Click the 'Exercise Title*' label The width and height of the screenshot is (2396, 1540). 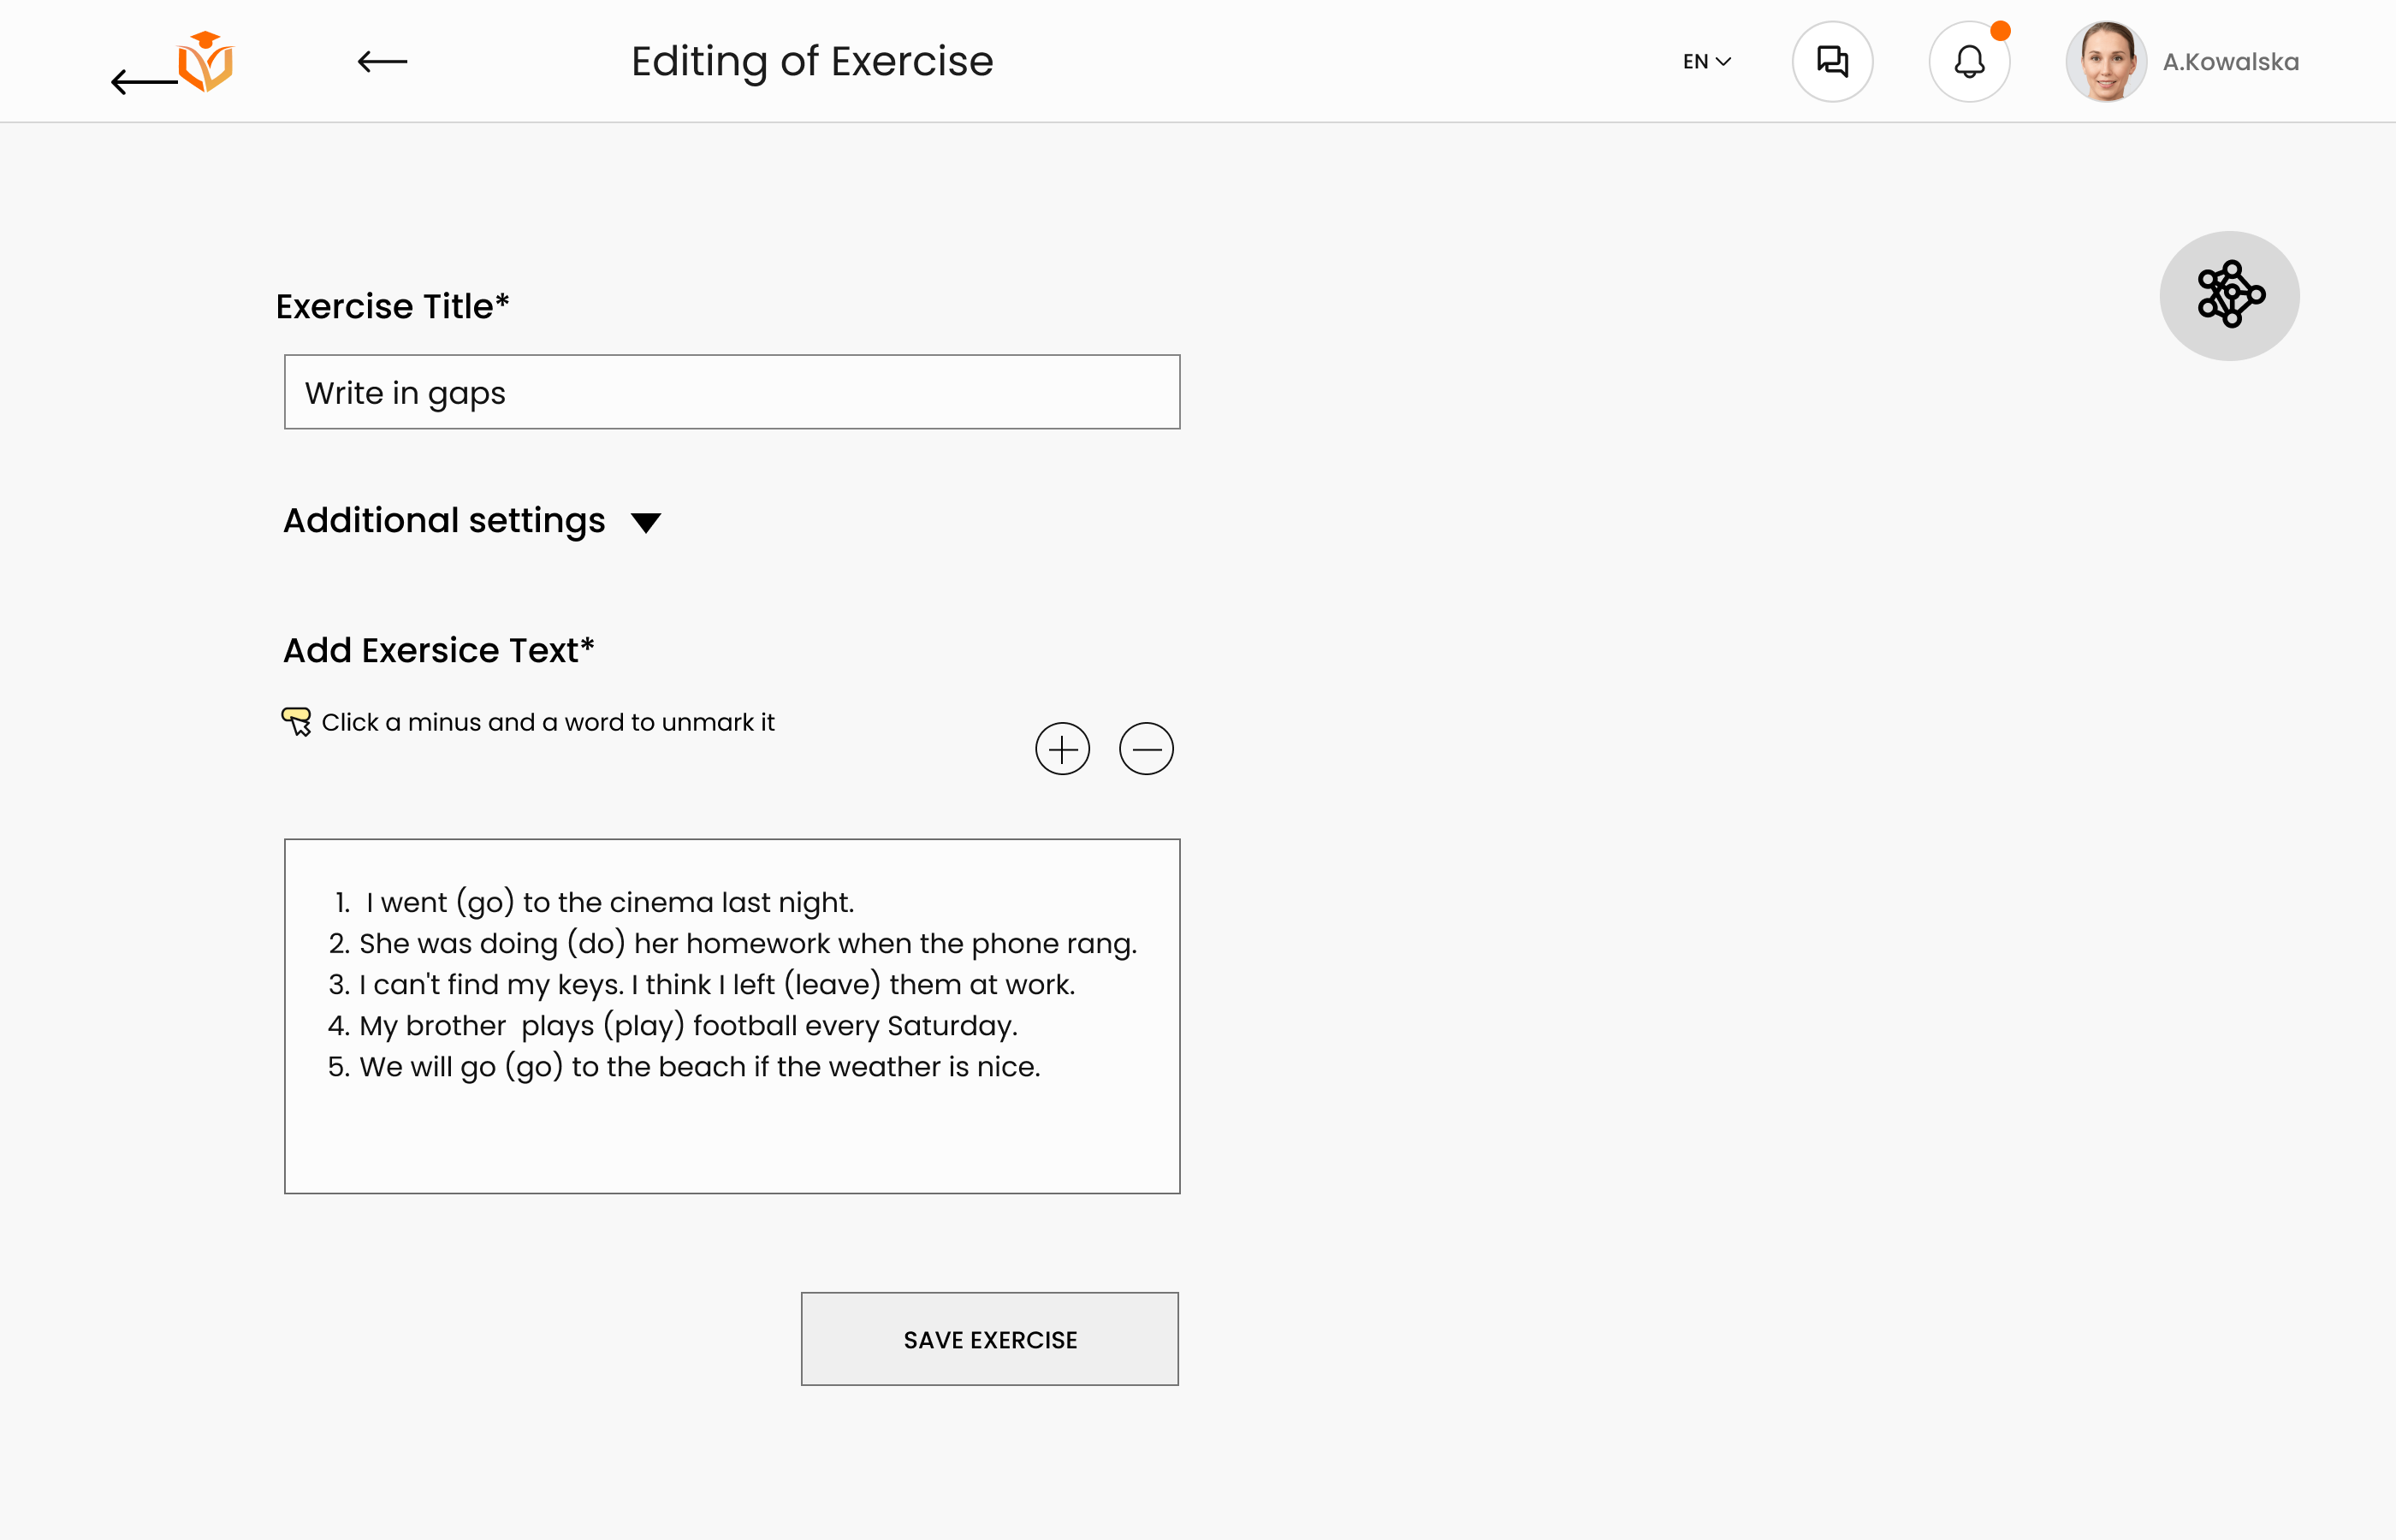pyautogui.click(x=393, y=306)
